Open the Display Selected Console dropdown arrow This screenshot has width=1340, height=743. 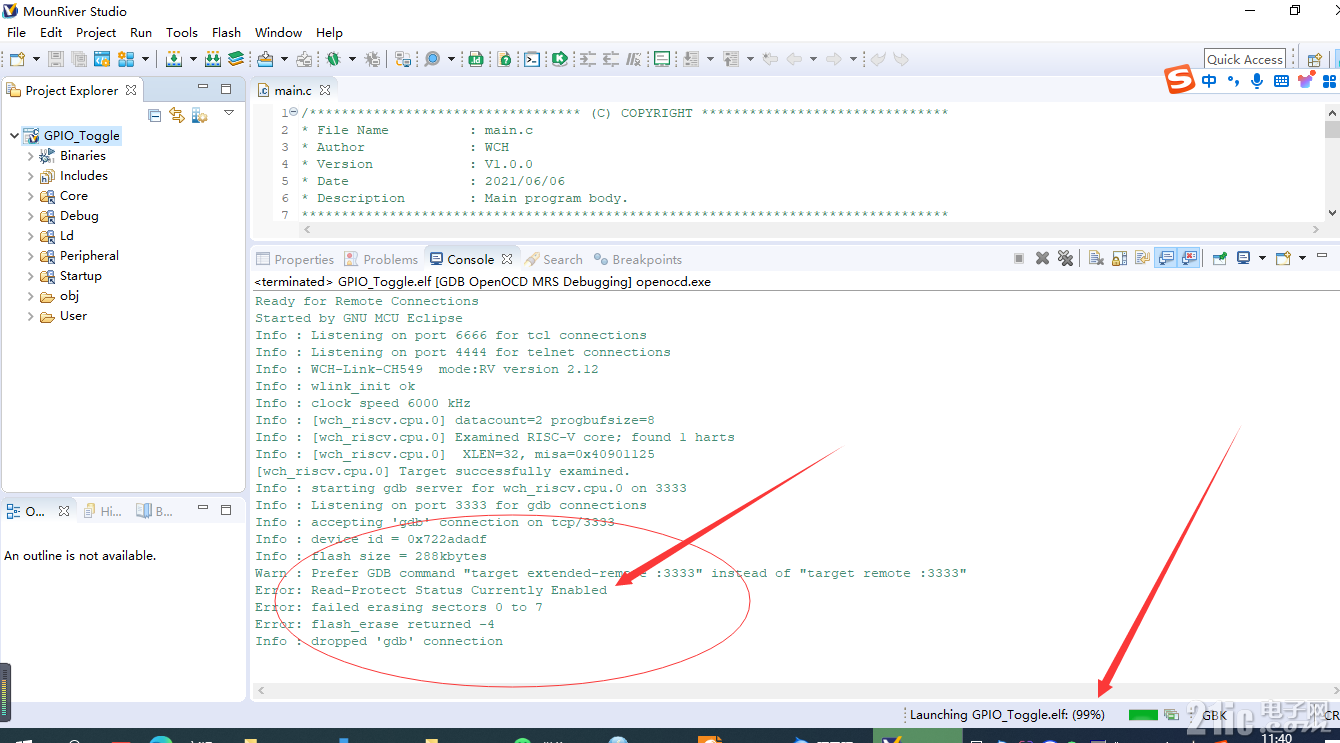pyautogui.click(x=1262, y=258)
